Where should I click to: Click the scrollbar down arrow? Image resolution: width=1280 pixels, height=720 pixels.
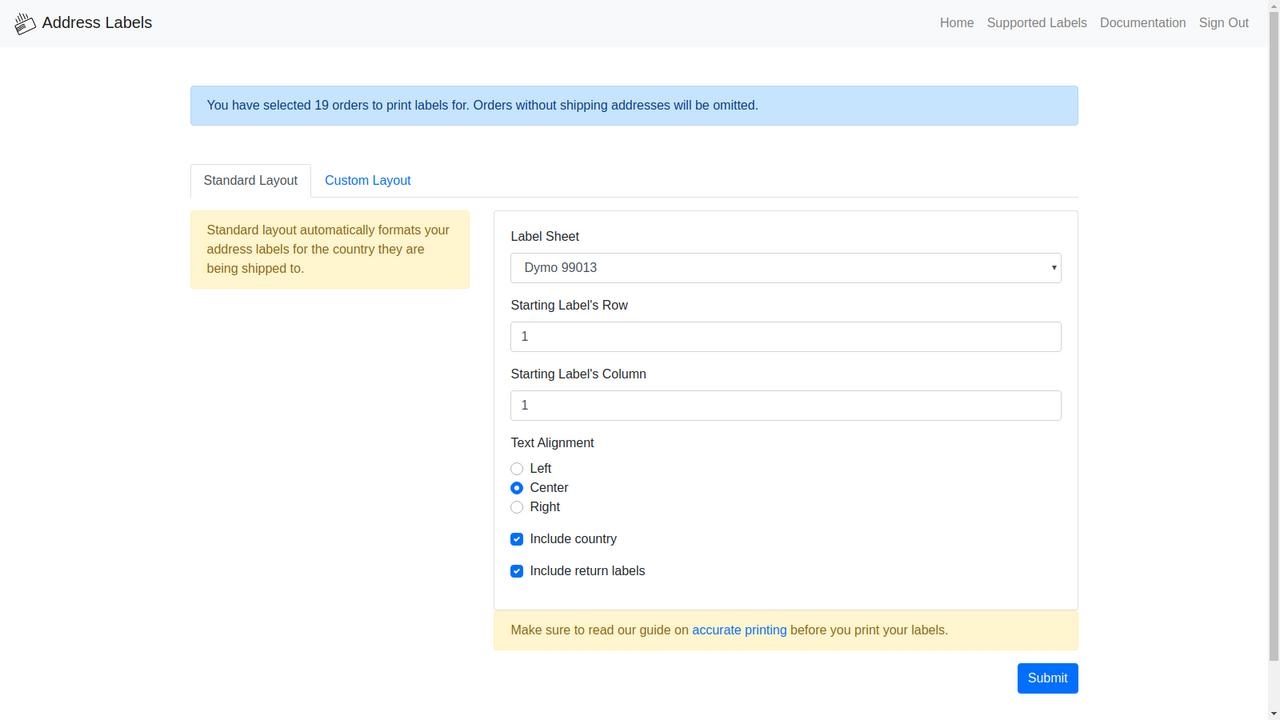point(1273,713)
